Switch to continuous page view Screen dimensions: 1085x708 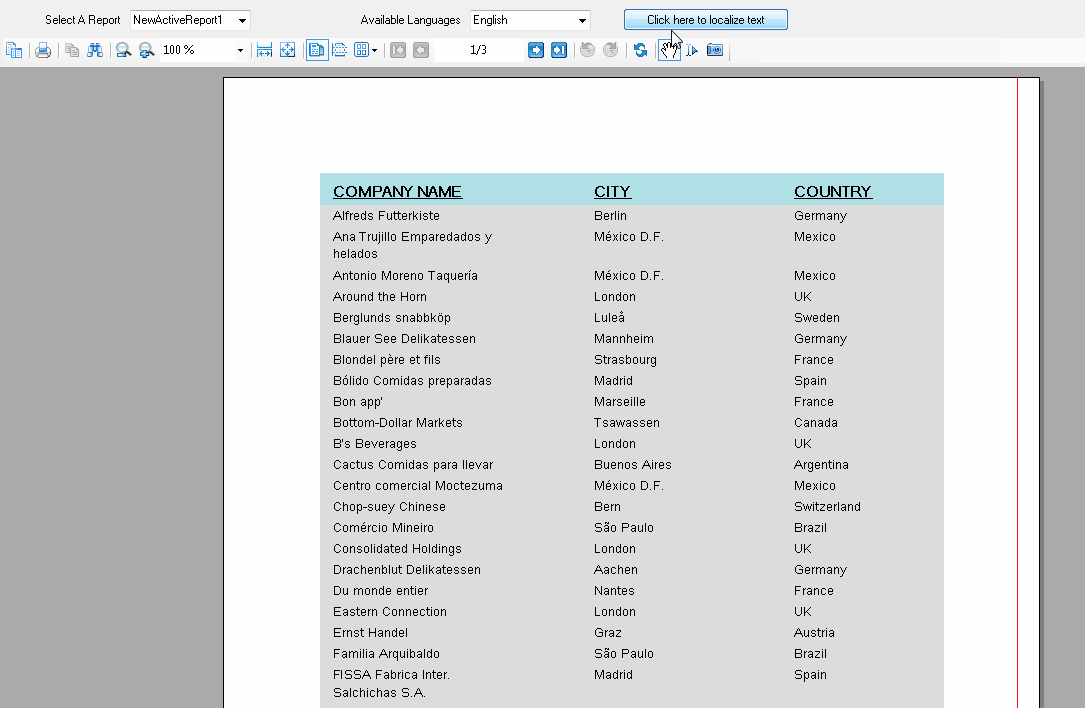[340, 50]
